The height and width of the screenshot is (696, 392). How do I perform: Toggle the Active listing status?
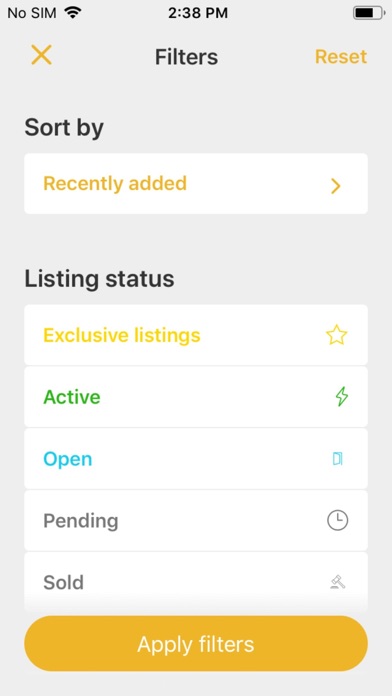pyautogui.click(x=196, y=397)
